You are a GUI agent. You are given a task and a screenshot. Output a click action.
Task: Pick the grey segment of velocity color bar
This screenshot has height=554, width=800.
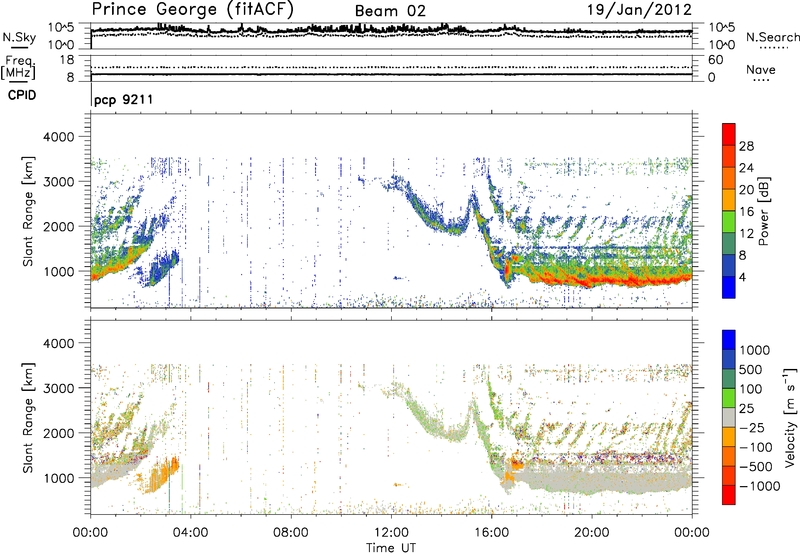click(x=729, y=417)
